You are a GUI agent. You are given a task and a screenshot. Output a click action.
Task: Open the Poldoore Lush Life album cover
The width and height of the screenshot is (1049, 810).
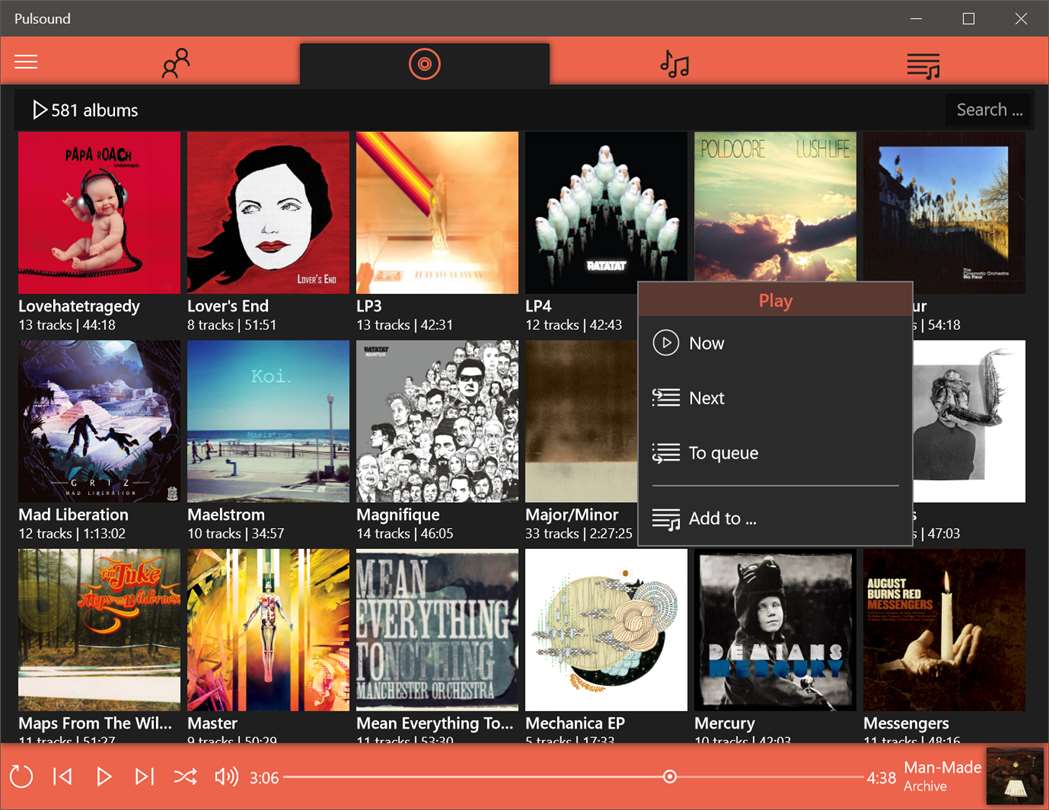[775, 206]
